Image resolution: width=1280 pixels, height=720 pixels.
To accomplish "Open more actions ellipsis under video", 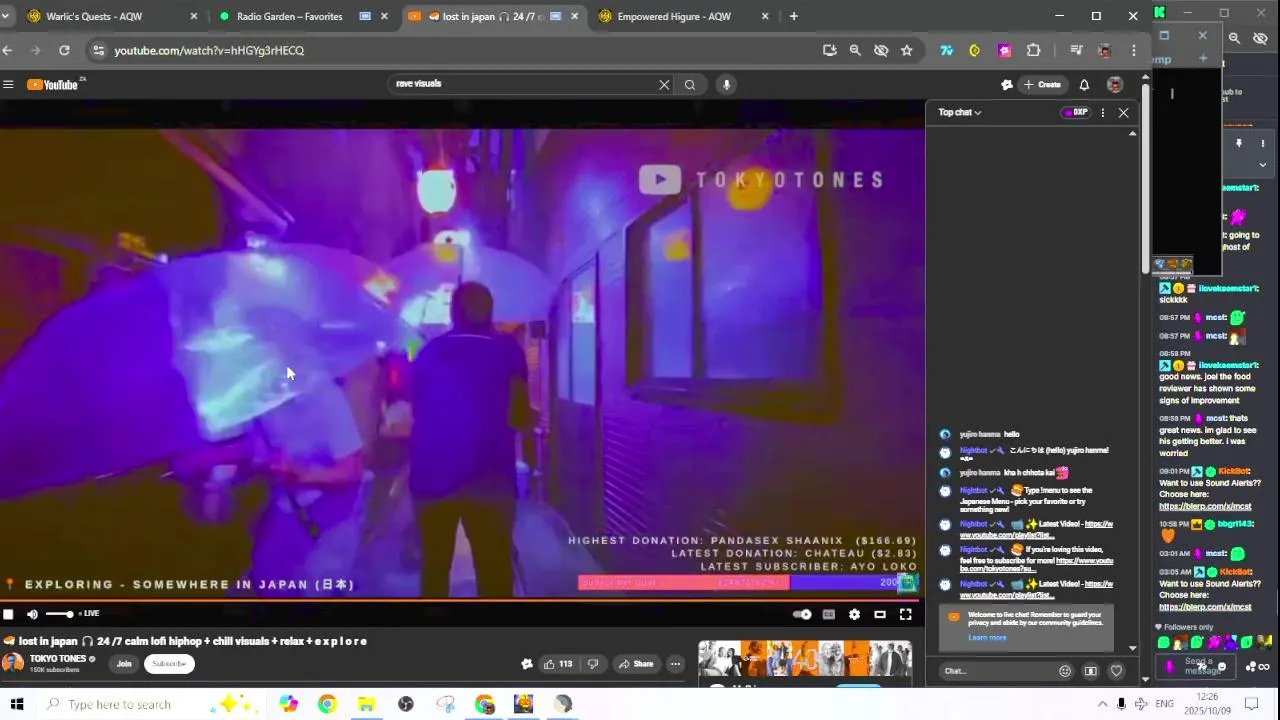I will pos(675,664).
